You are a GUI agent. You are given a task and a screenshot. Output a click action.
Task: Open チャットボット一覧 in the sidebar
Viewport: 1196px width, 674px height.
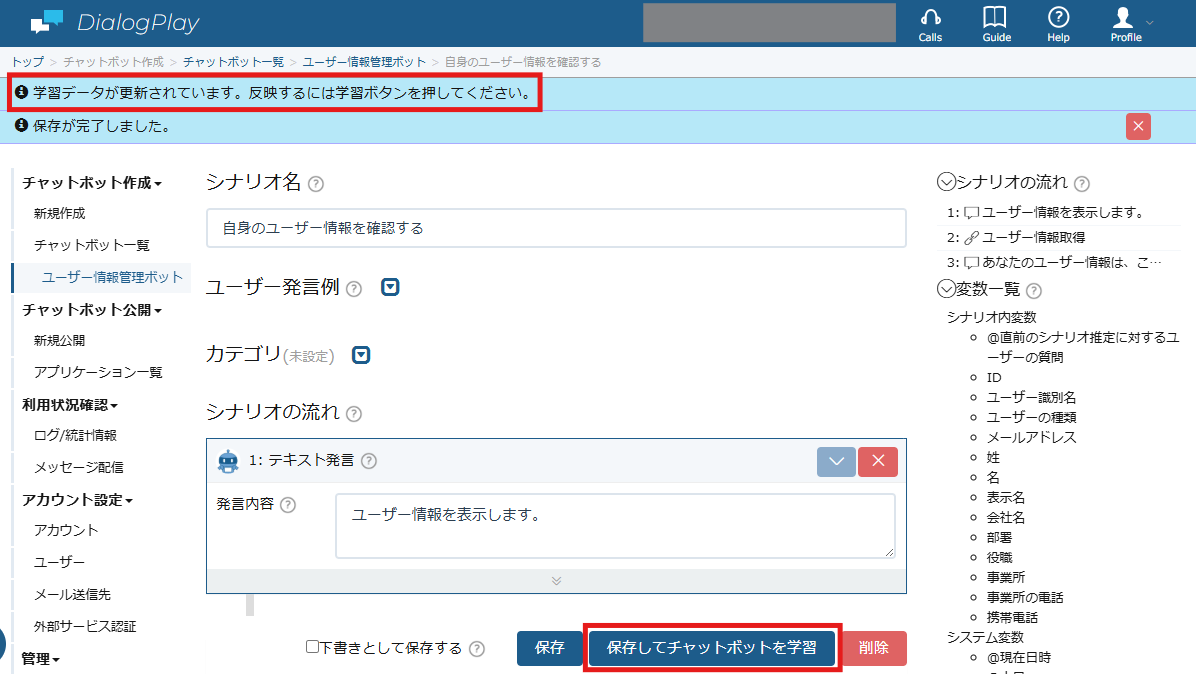(92, 245)
